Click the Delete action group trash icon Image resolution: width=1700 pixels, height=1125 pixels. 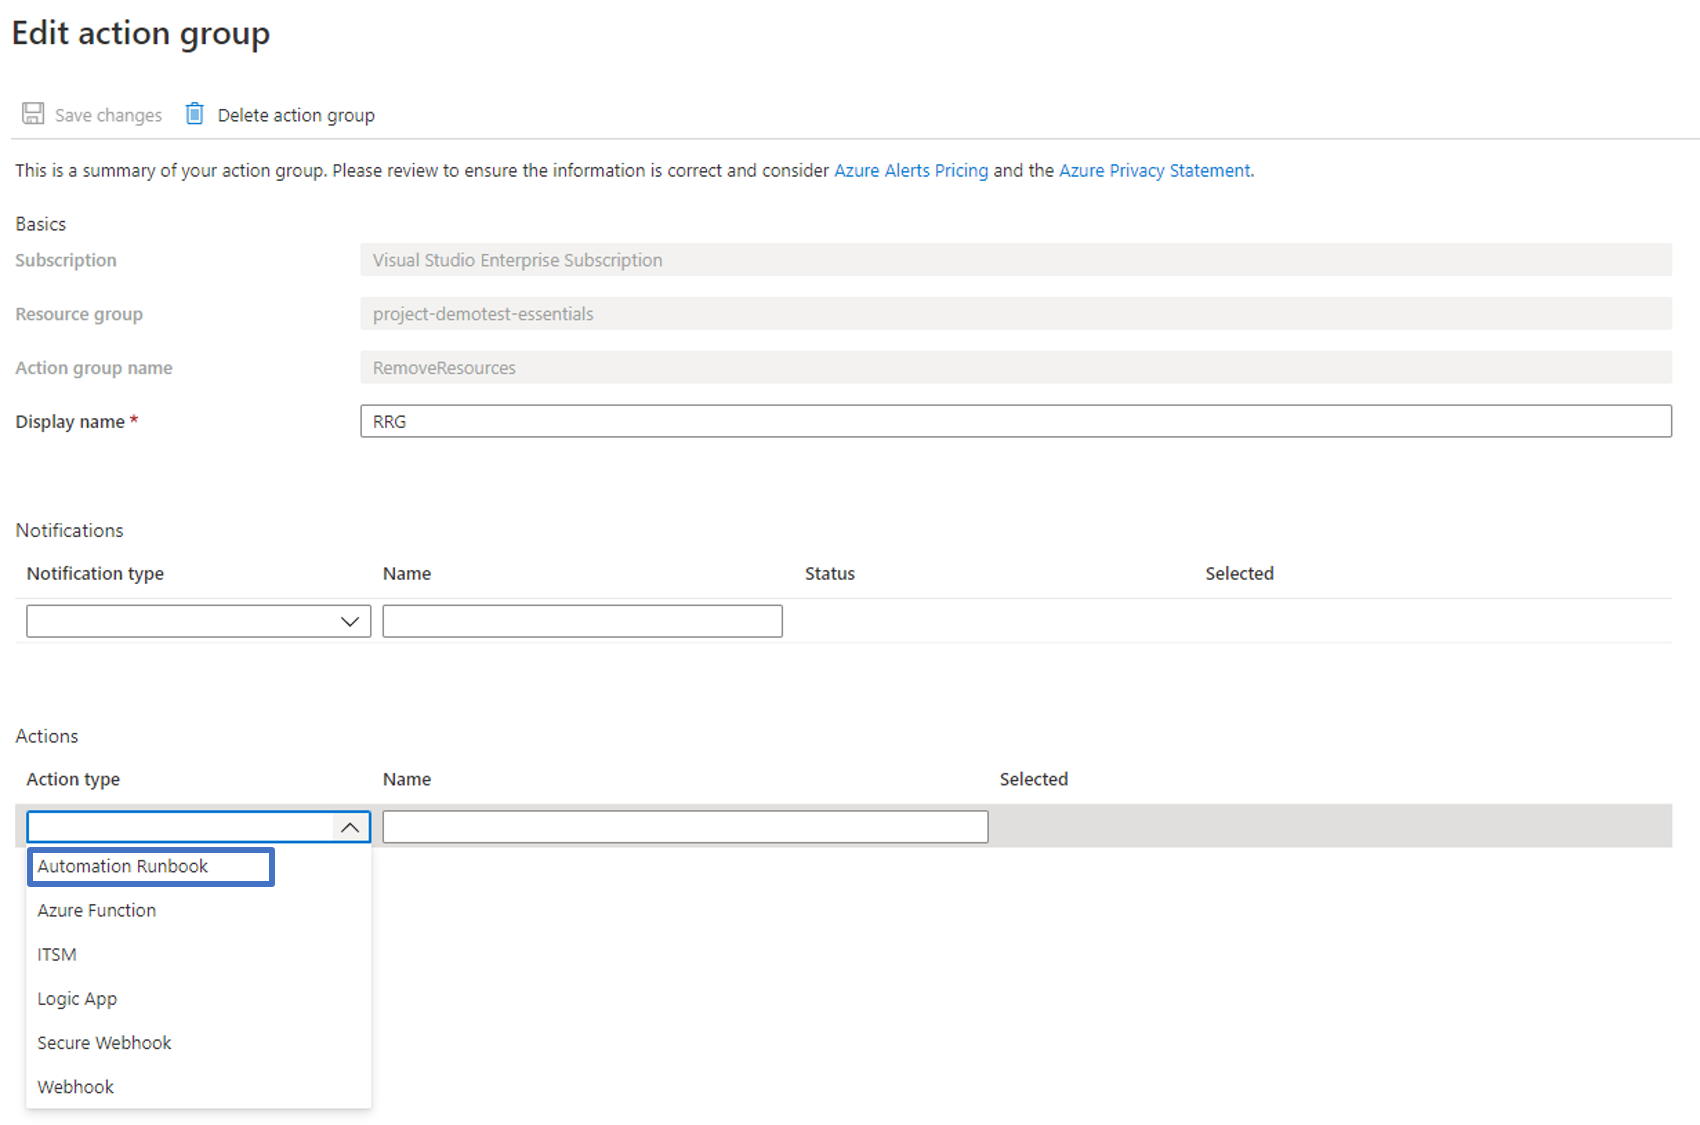point(195,113)
